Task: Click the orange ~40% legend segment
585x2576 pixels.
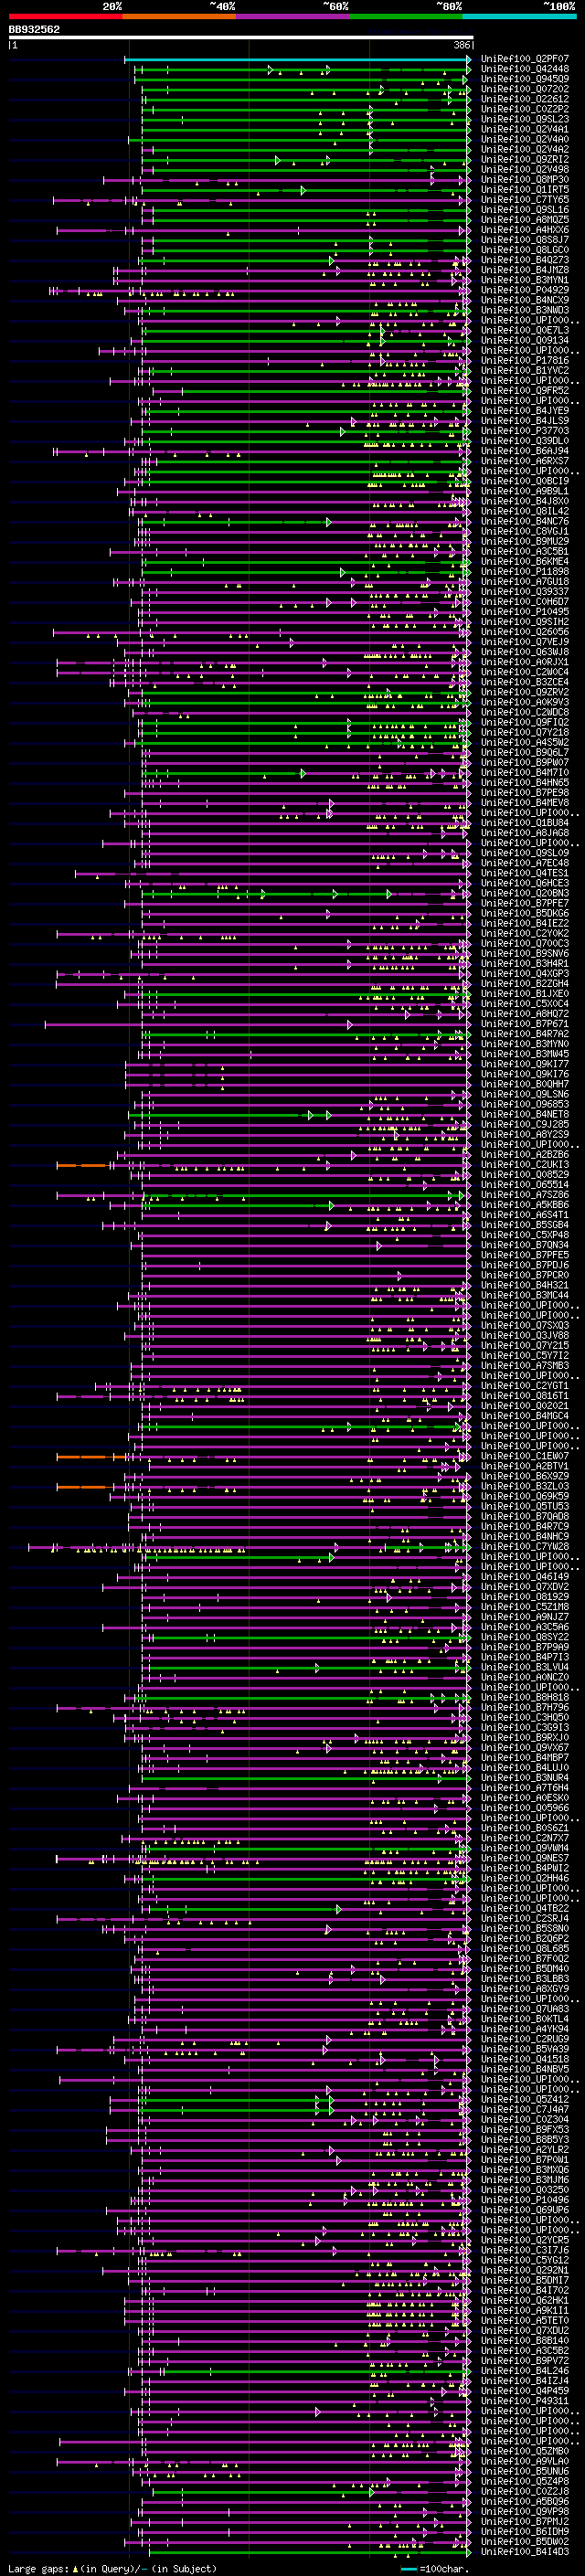Action: pyautogui.click(x=179, y=16)
